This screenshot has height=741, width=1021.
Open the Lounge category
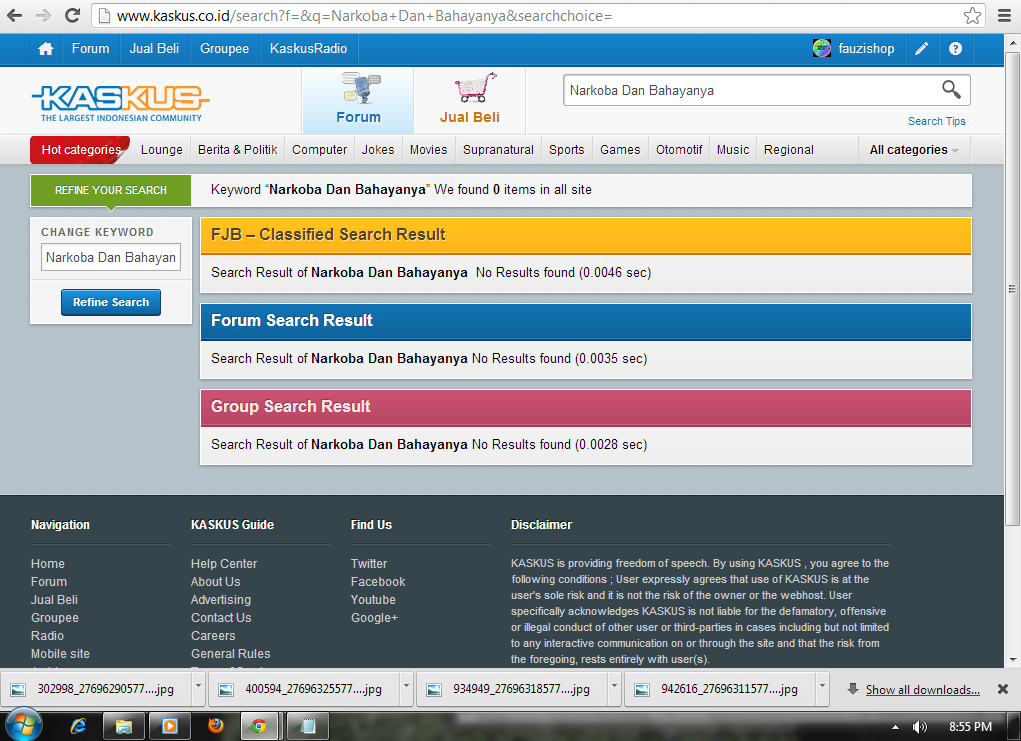pos(161,150)
